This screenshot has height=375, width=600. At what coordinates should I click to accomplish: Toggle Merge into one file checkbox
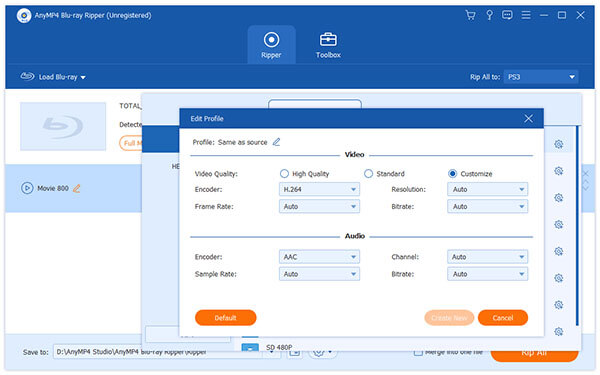click(418, 352)
